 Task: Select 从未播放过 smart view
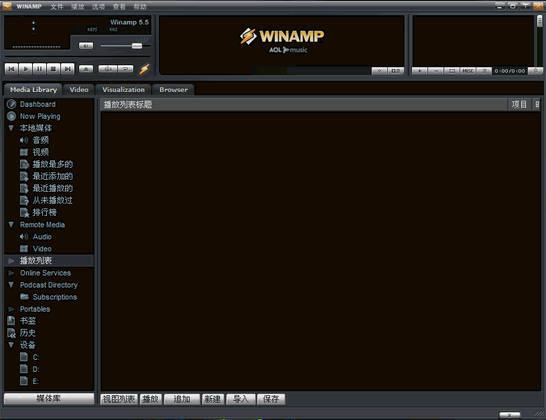coord(53,200)
